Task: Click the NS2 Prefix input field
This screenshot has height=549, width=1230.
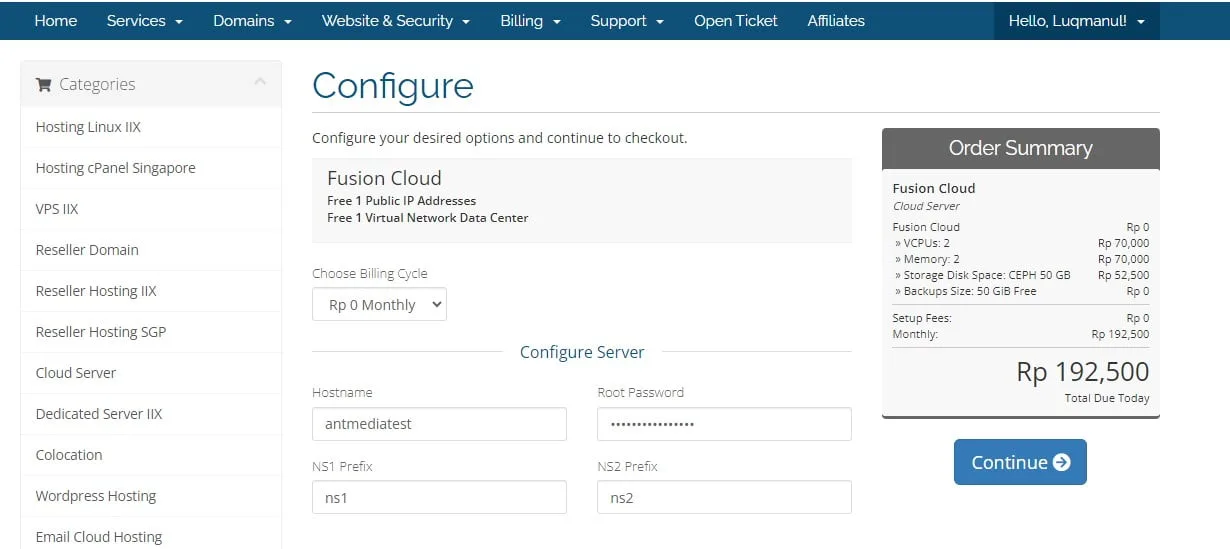Action: point(724,497)
